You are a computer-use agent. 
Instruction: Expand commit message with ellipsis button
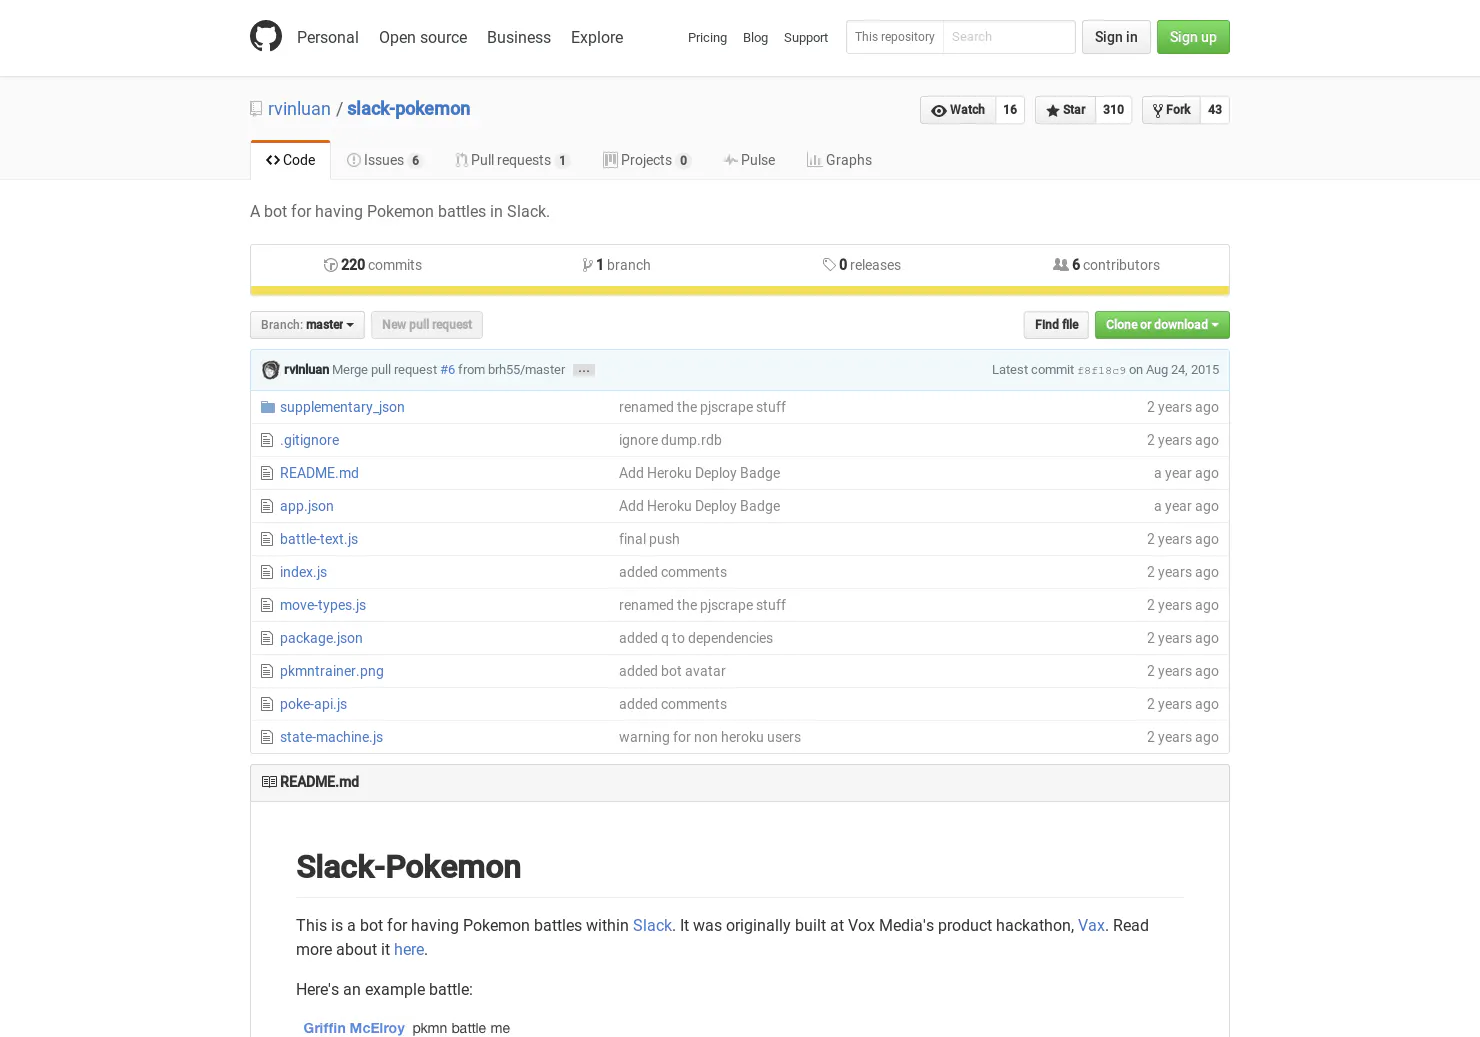click(x=584, y=371)
